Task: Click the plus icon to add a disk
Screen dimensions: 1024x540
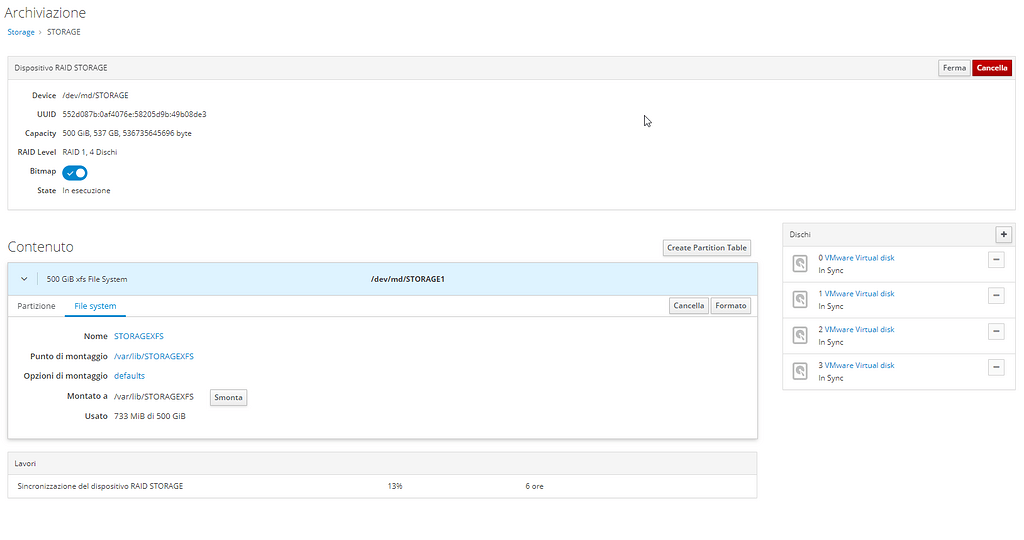Action: 1003,234
